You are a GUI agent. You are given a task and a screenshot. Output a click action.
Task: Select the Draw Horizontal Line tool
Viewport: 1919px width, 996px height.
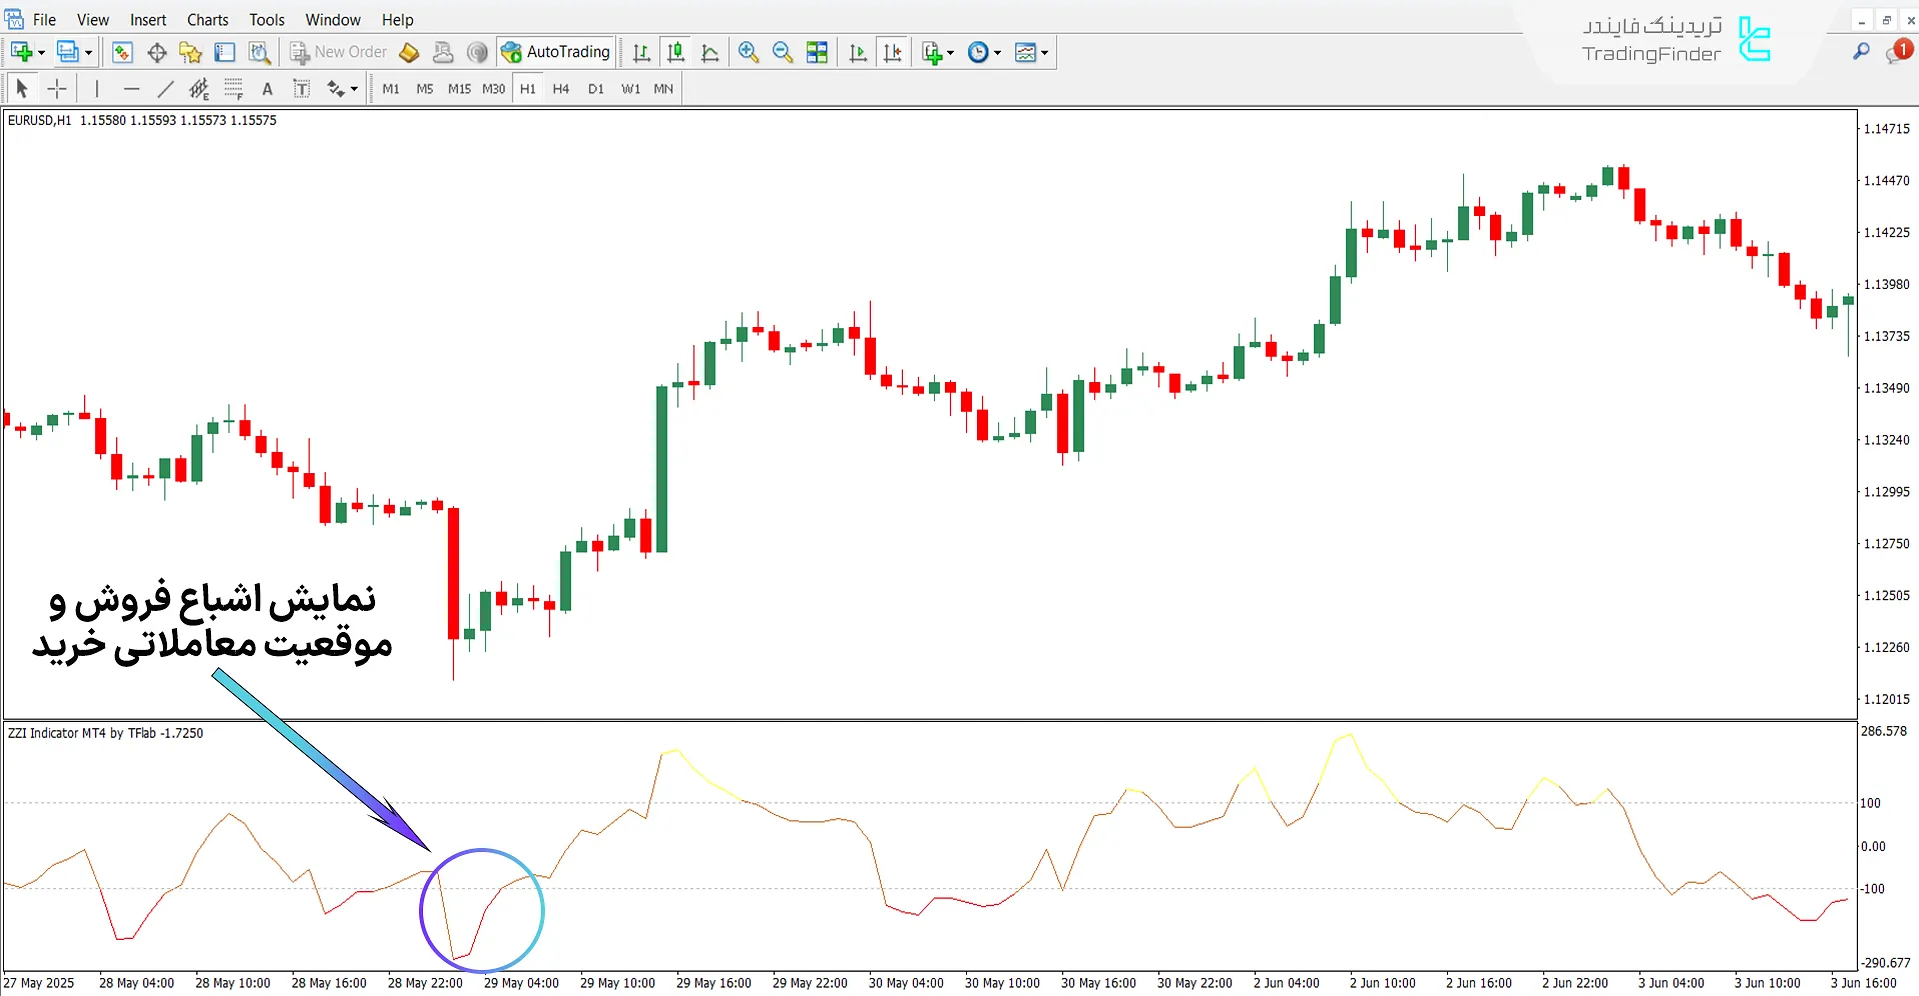[131, 89]
